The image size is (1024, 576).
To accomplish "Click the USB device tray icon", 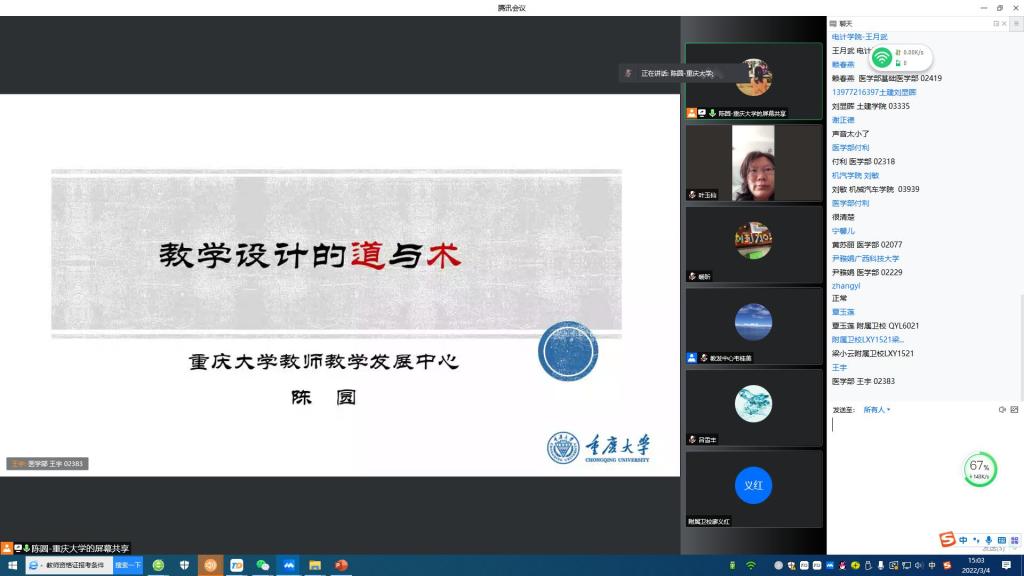I will 868,566.
